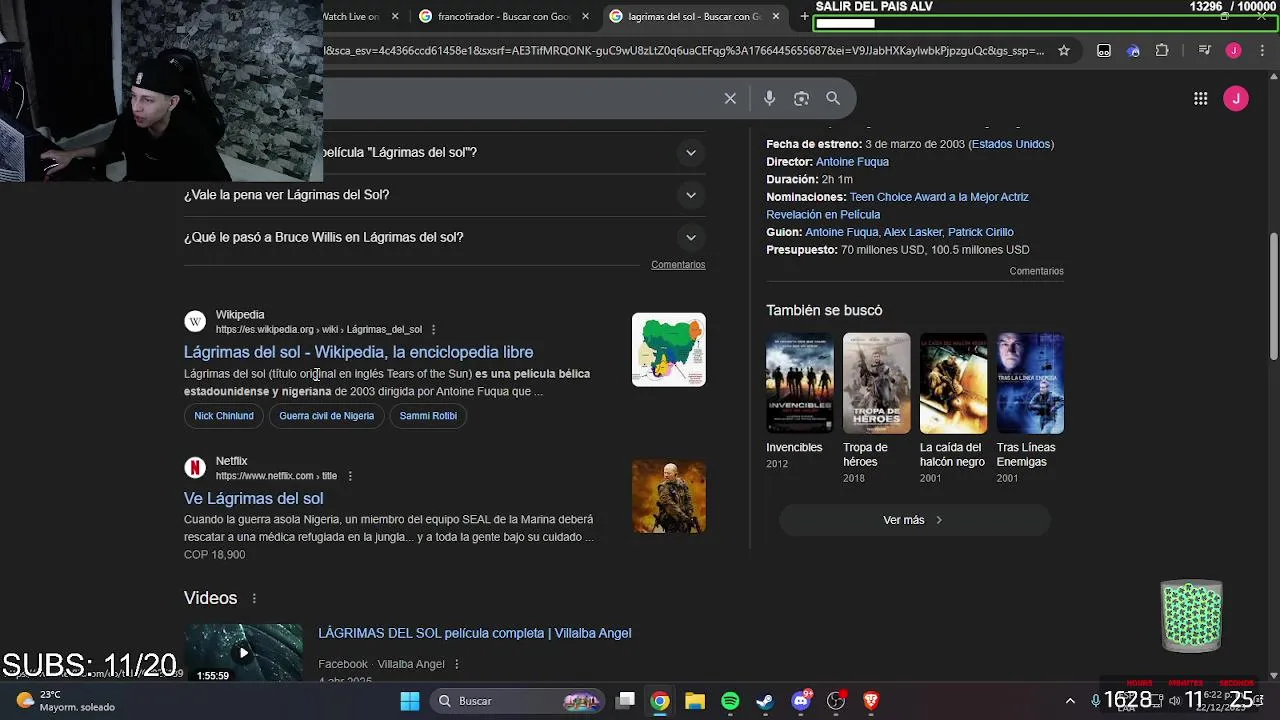The height and width of the screenshot is (720, 1280).
Task: Open Antoine Fuqua director link
Action: 852,162
